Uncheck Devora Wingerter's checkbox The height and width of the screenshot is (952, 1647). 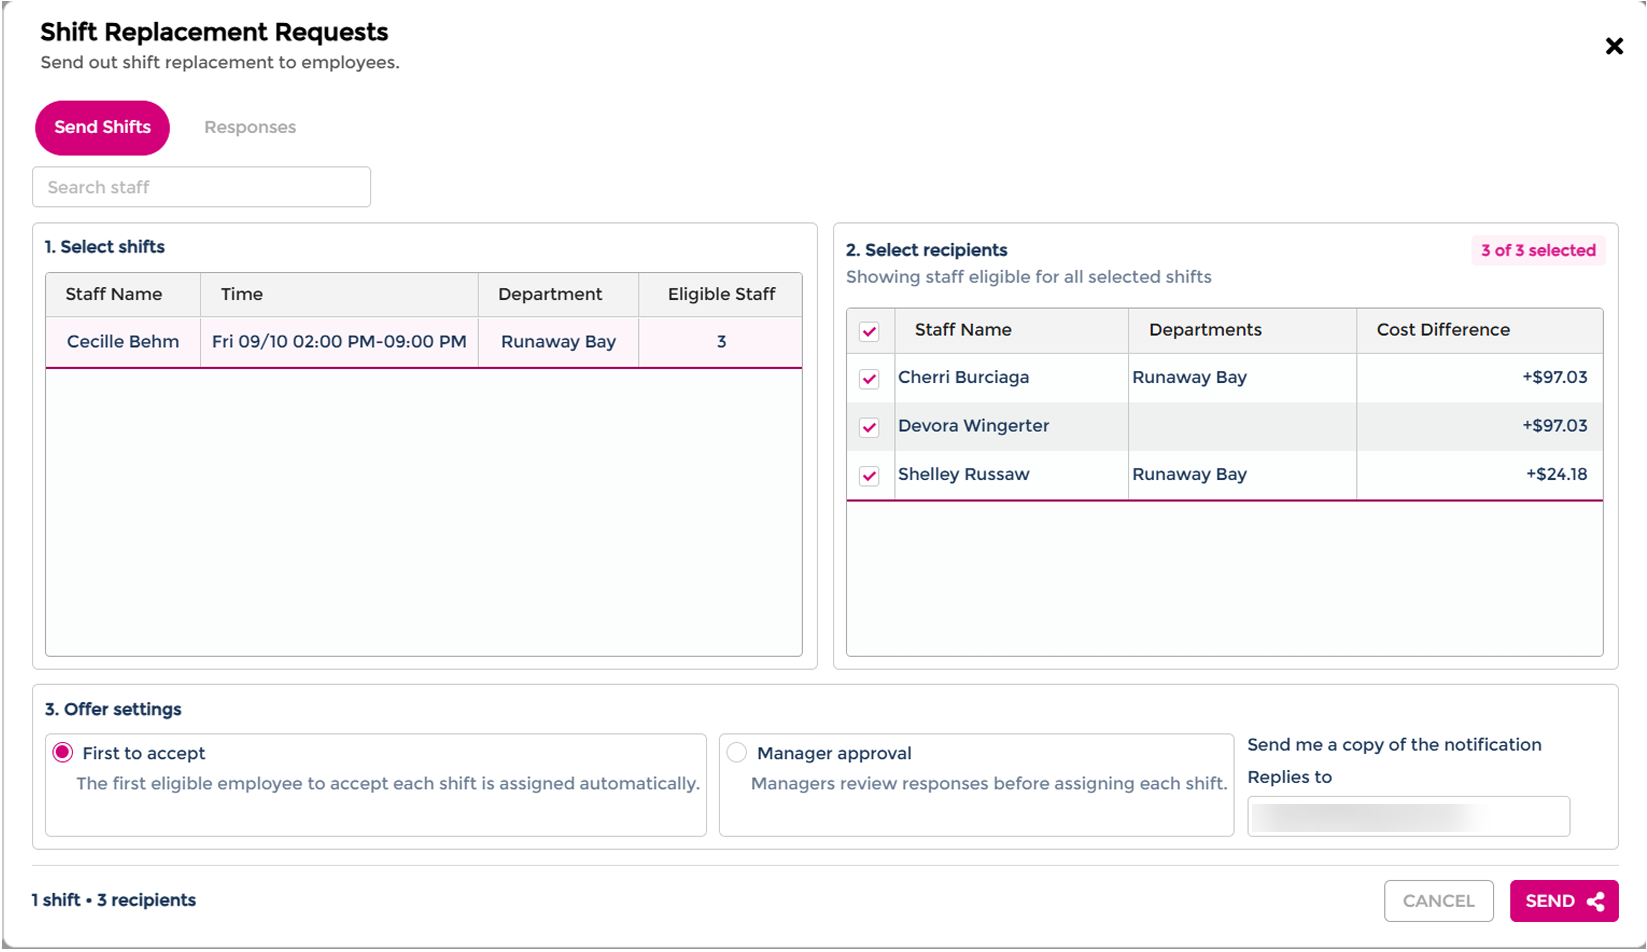(869, 427)
